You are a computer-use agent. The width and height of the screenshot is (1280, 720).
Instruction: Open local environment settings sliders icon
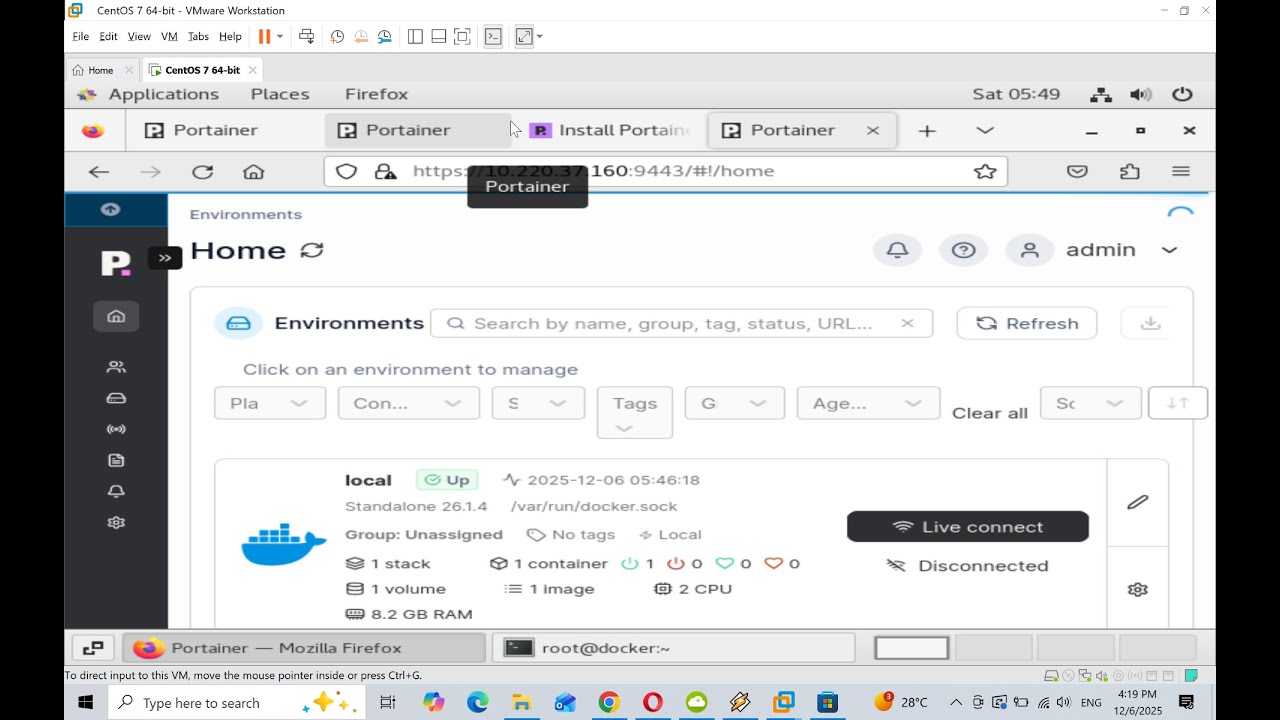[1137, 589]
